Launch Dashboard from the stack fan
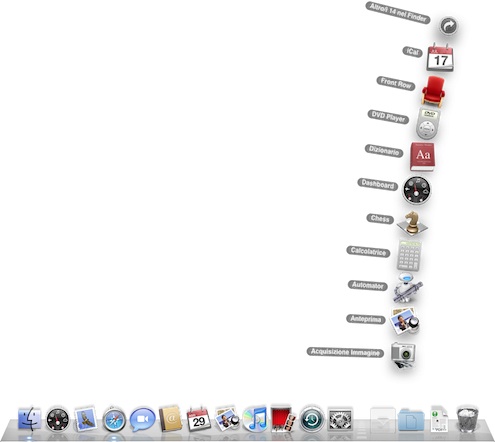 coord(416,190)
